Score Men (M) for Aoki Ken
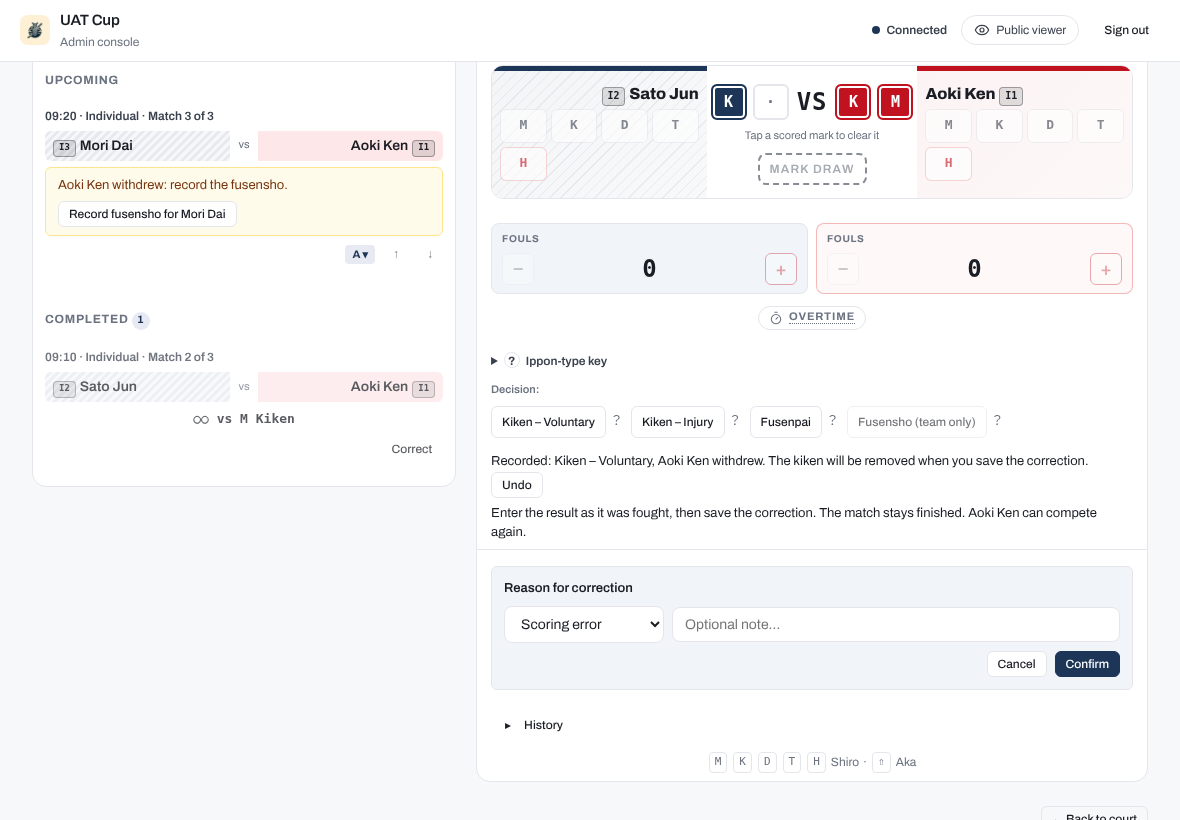The image size is (1180, 820). [x=948, y=125]
